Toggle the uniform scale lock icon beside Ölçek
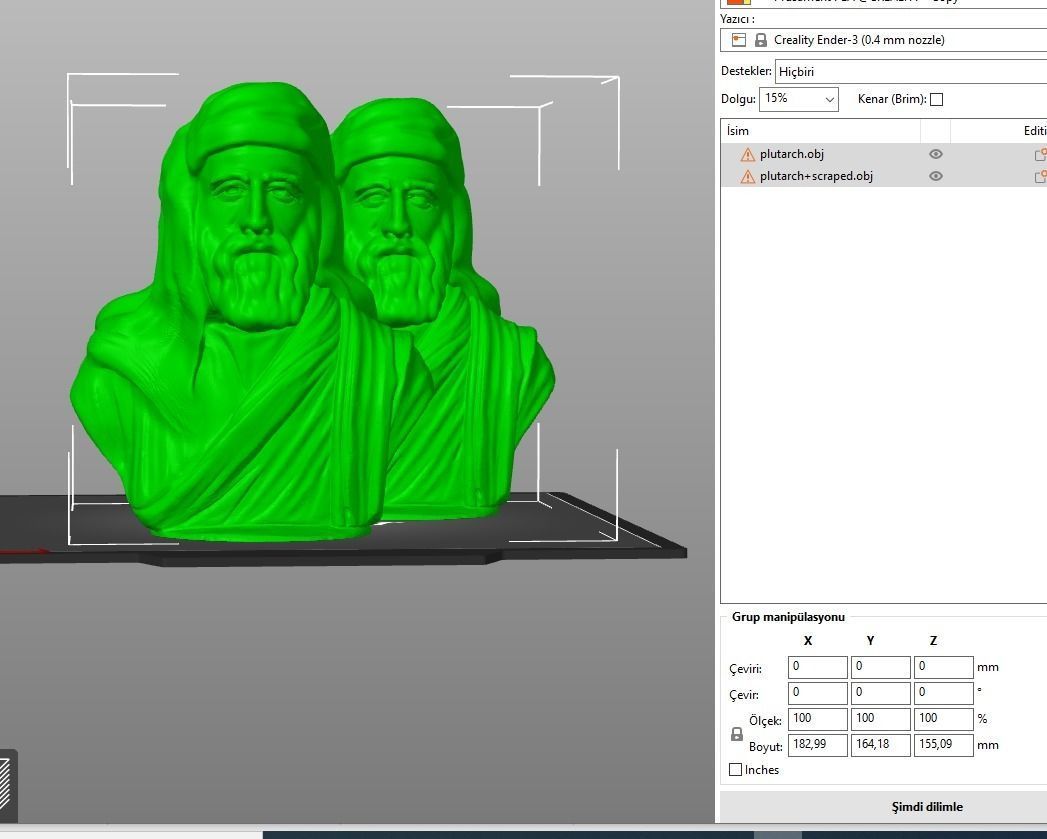The image size is (1047, 839). [x=737, y=734]
